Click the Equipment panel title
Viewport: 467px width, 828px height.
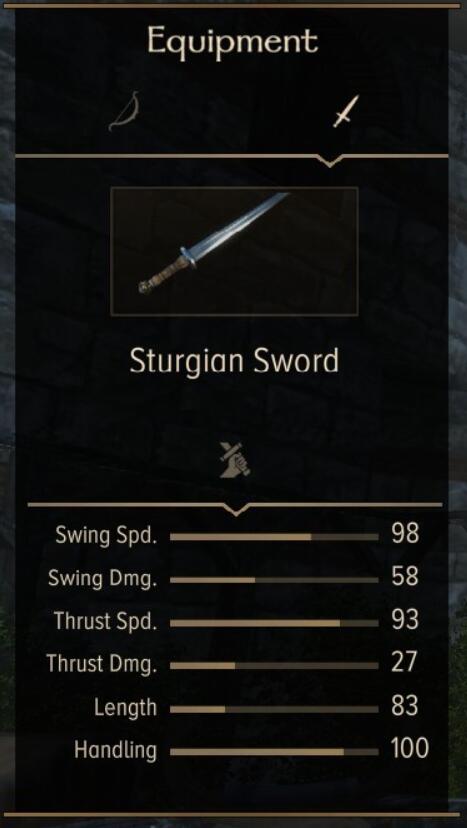tap(233, 41)
